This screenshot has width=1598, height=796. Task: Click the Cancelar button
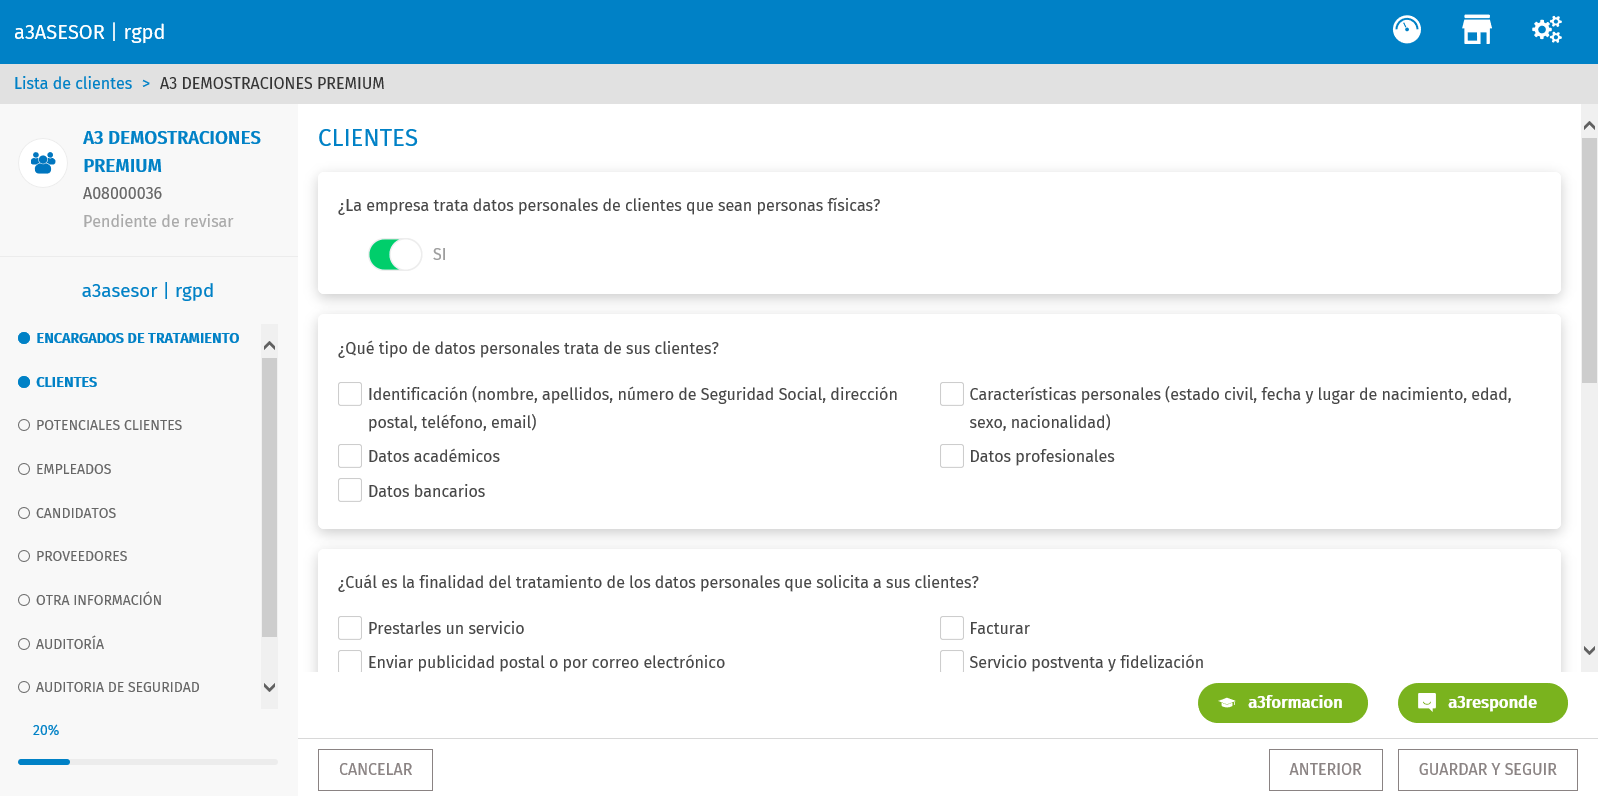click(375, 769)
